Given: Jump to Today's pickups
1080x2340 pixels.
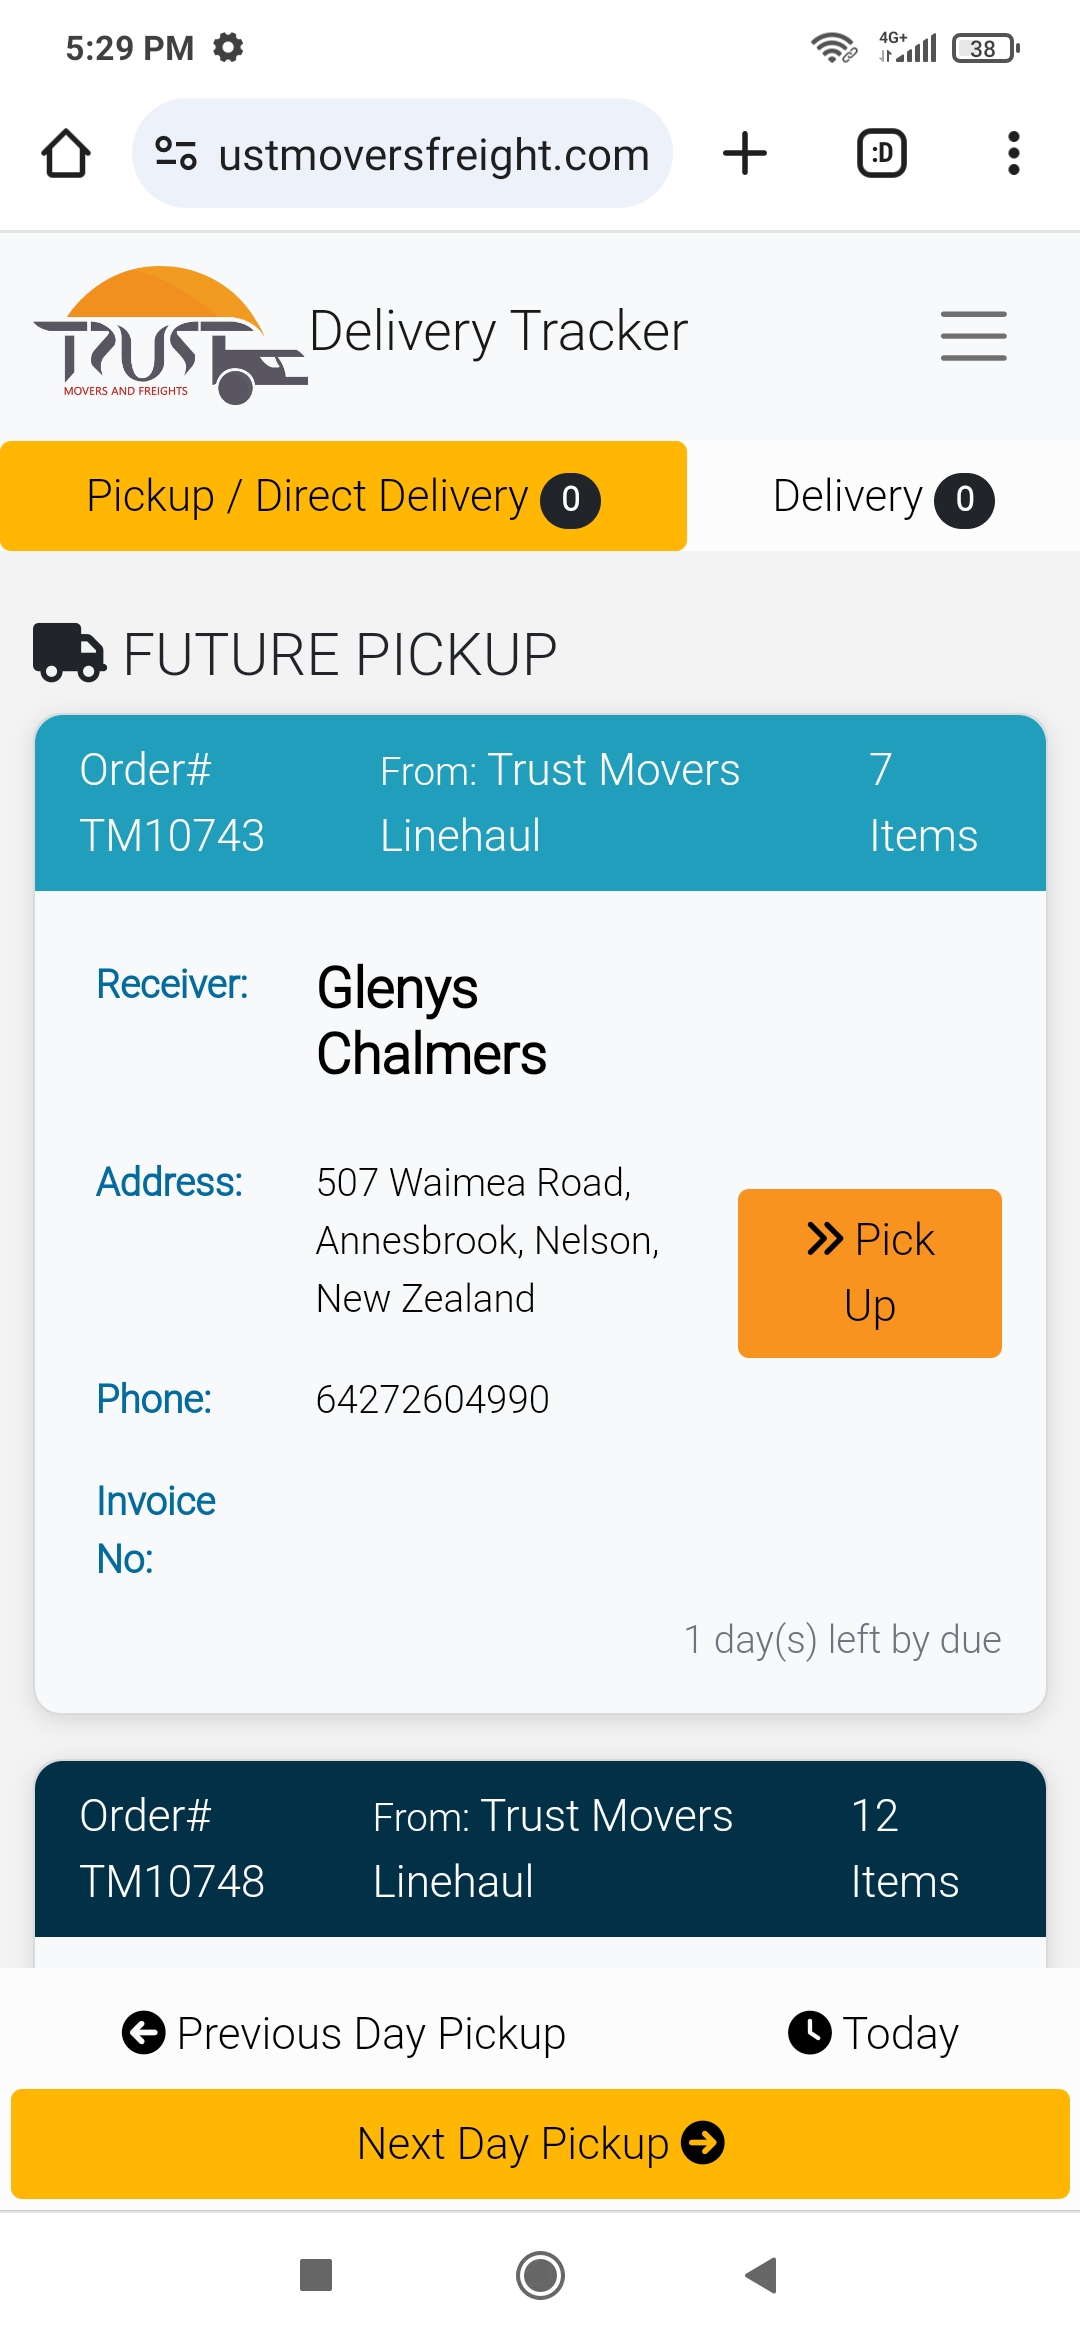Looking at the screenshot, I should coord(874,2033).
